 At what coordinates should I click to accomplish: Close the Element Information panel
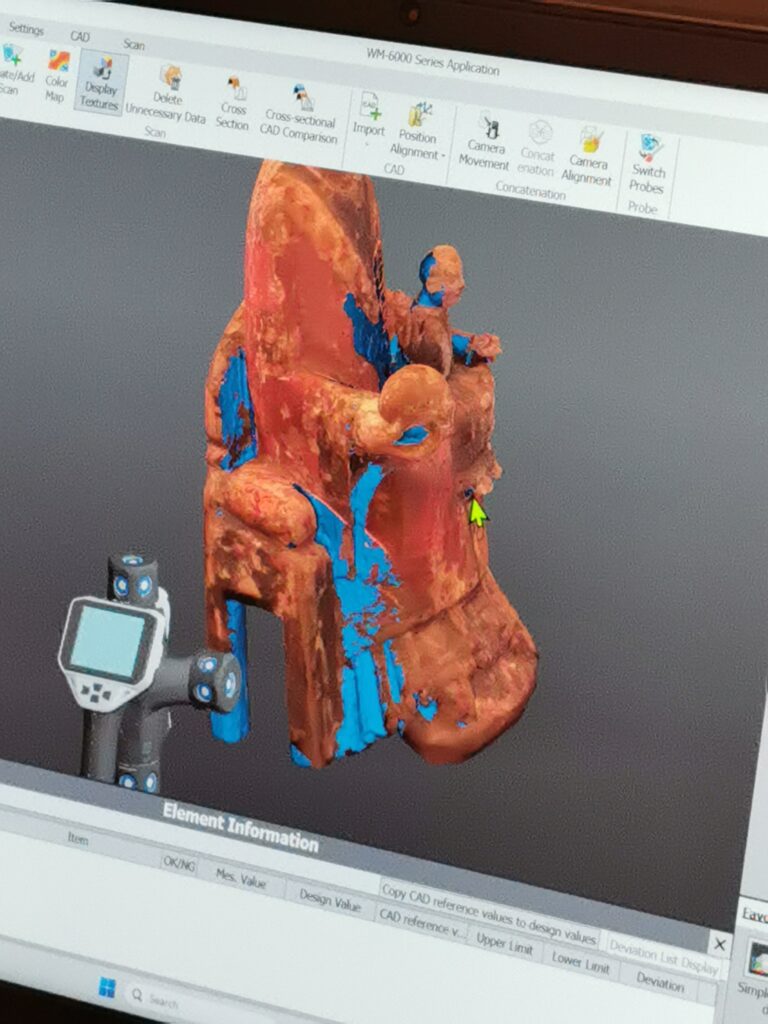click(719, 943)
